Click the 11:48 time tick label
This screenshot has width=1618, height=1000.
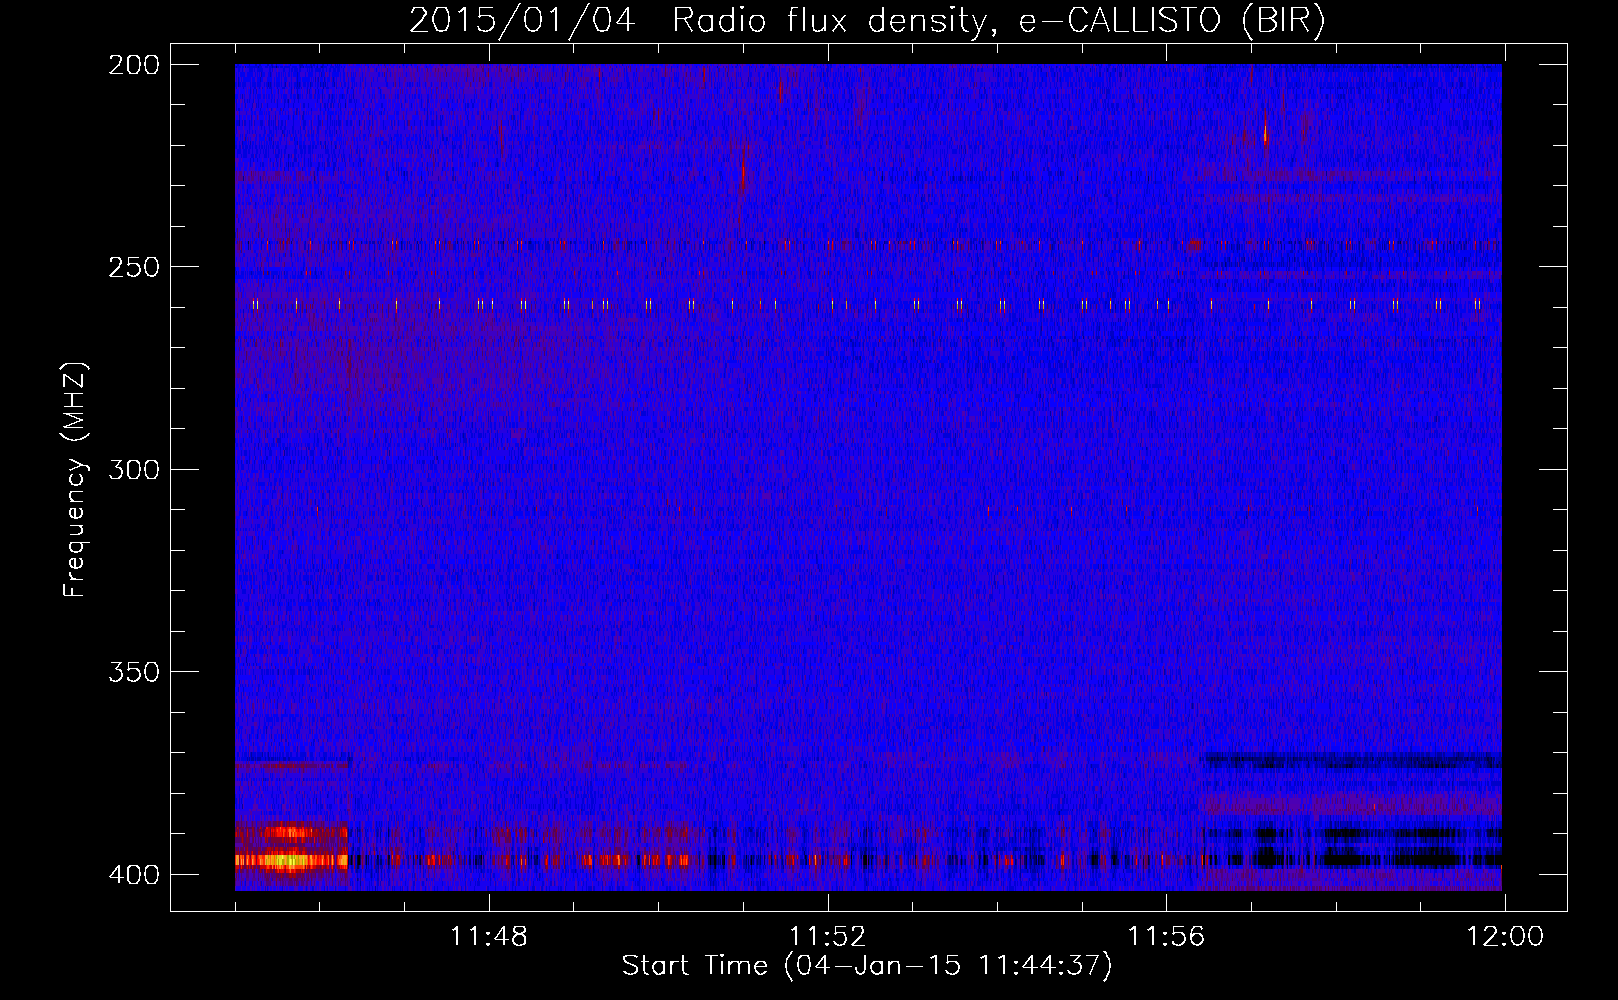tap(489, 937)
